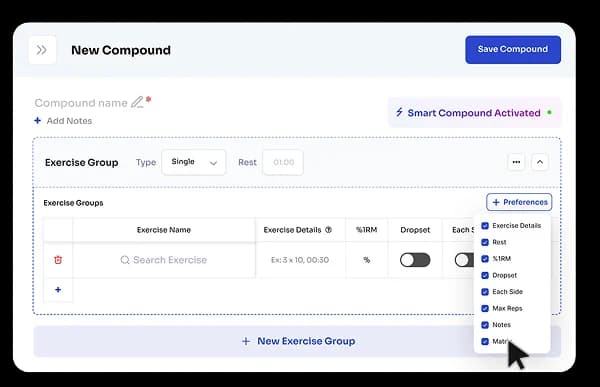Screen dimensions: 600x387
Task: Uncheck Exercise Details in preferences
Action: pyautogui.click(x=485, y=225)
